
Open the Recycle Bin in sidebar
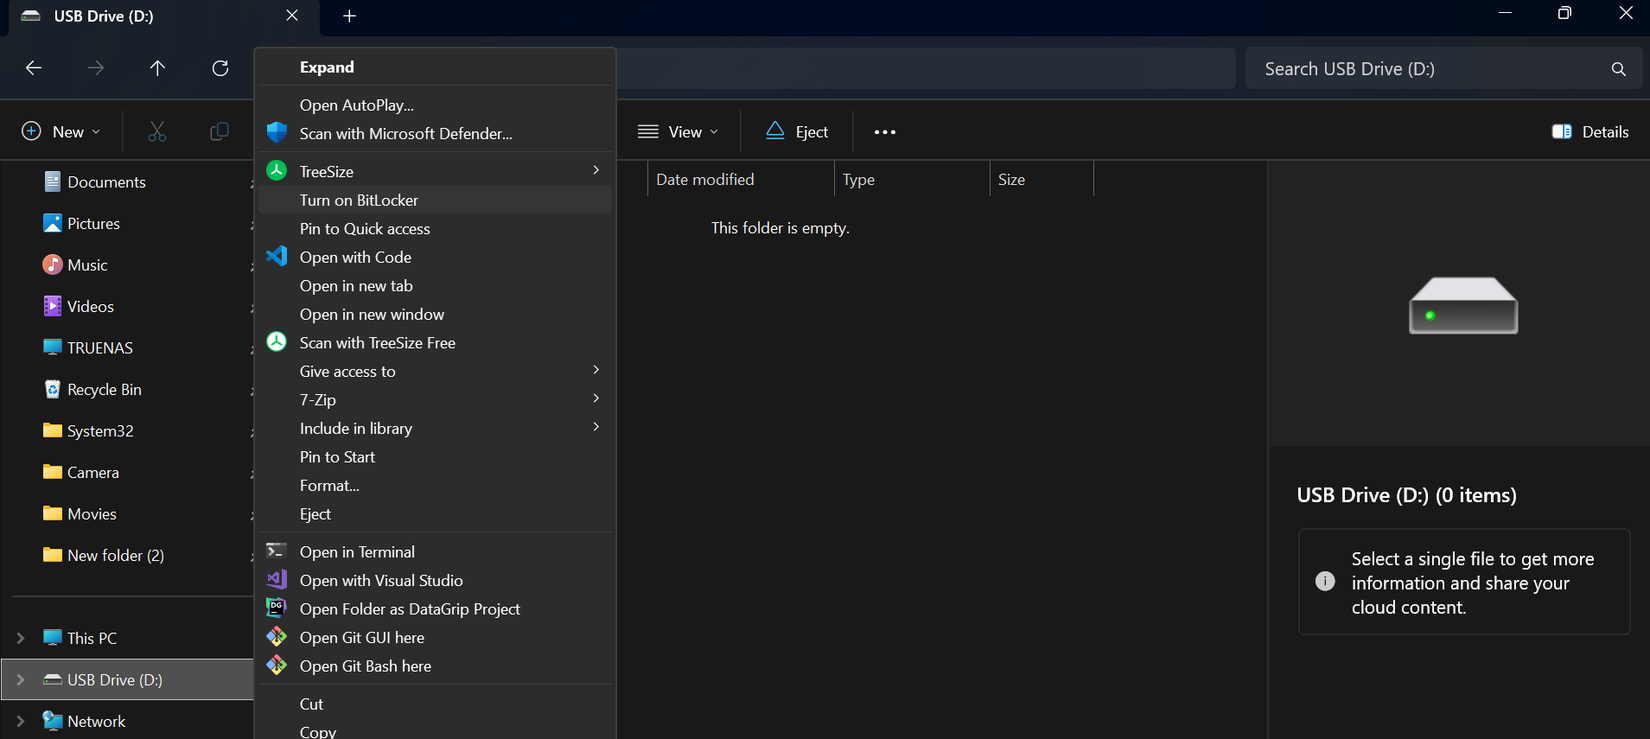(103, 389)
